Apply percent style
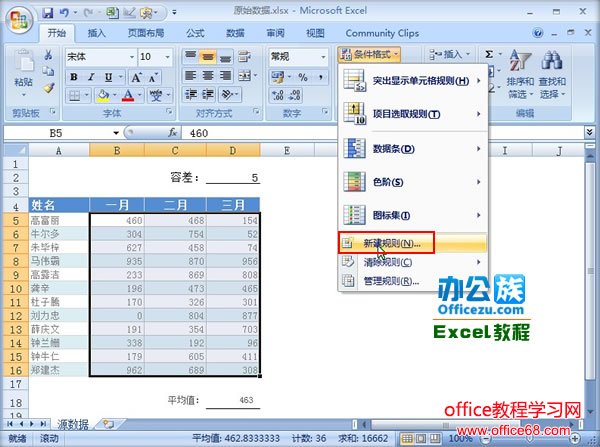 pyautogui.click(x=303, y=77)
